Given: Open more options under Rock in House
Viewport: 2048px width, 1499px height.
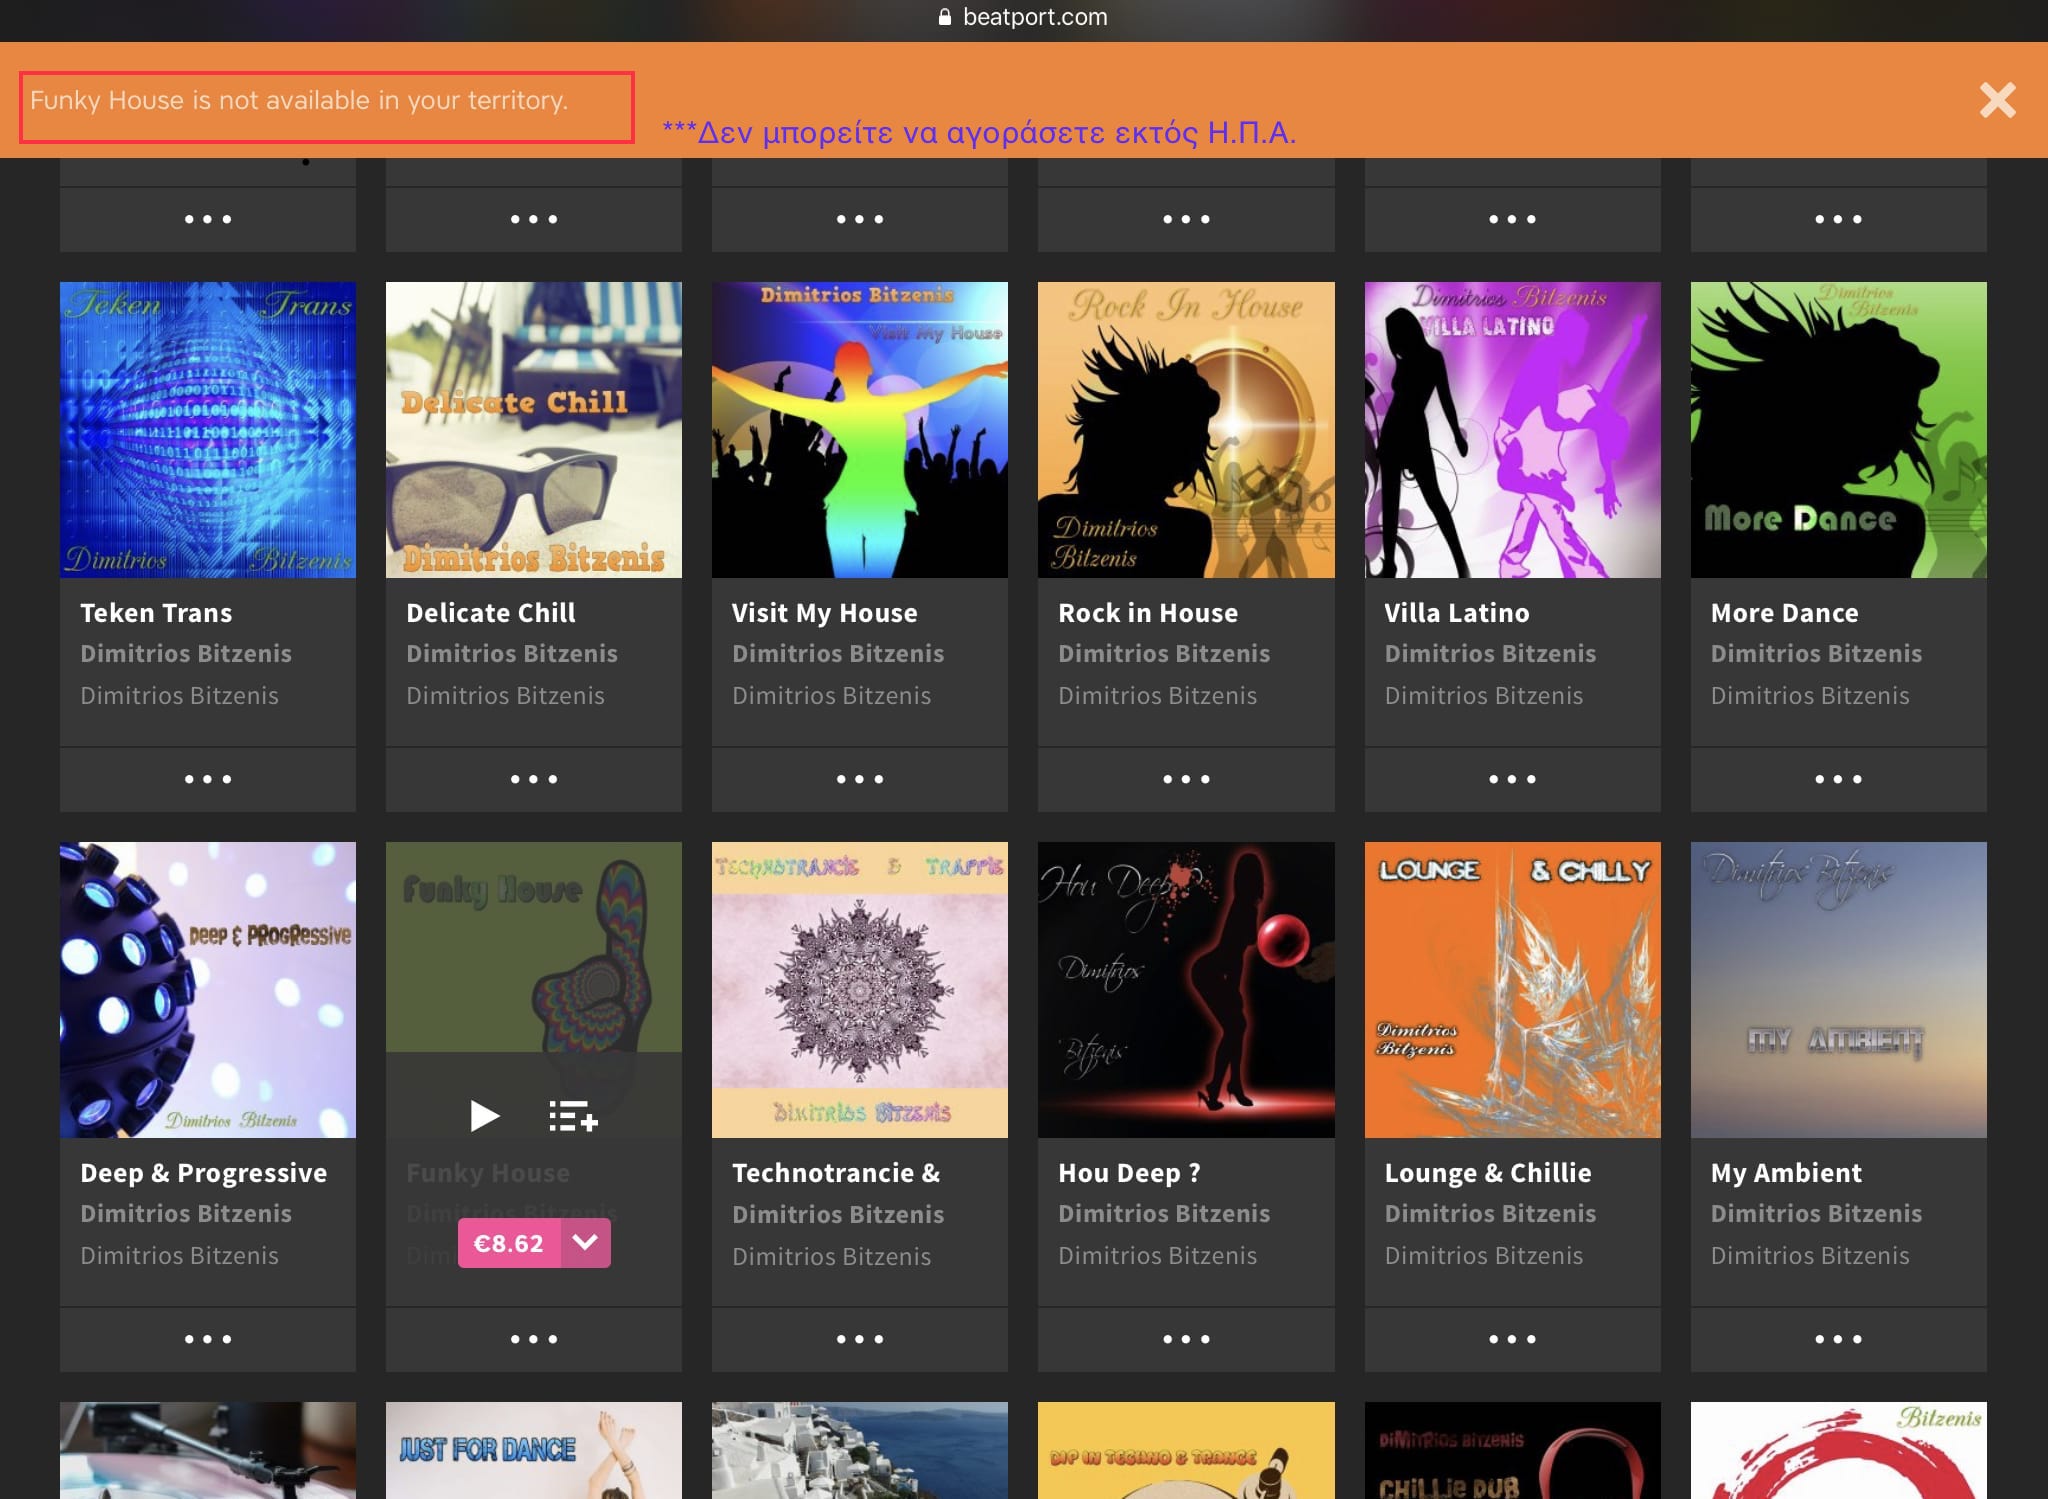Looking at the screenshot, I should click(1186, 779).
